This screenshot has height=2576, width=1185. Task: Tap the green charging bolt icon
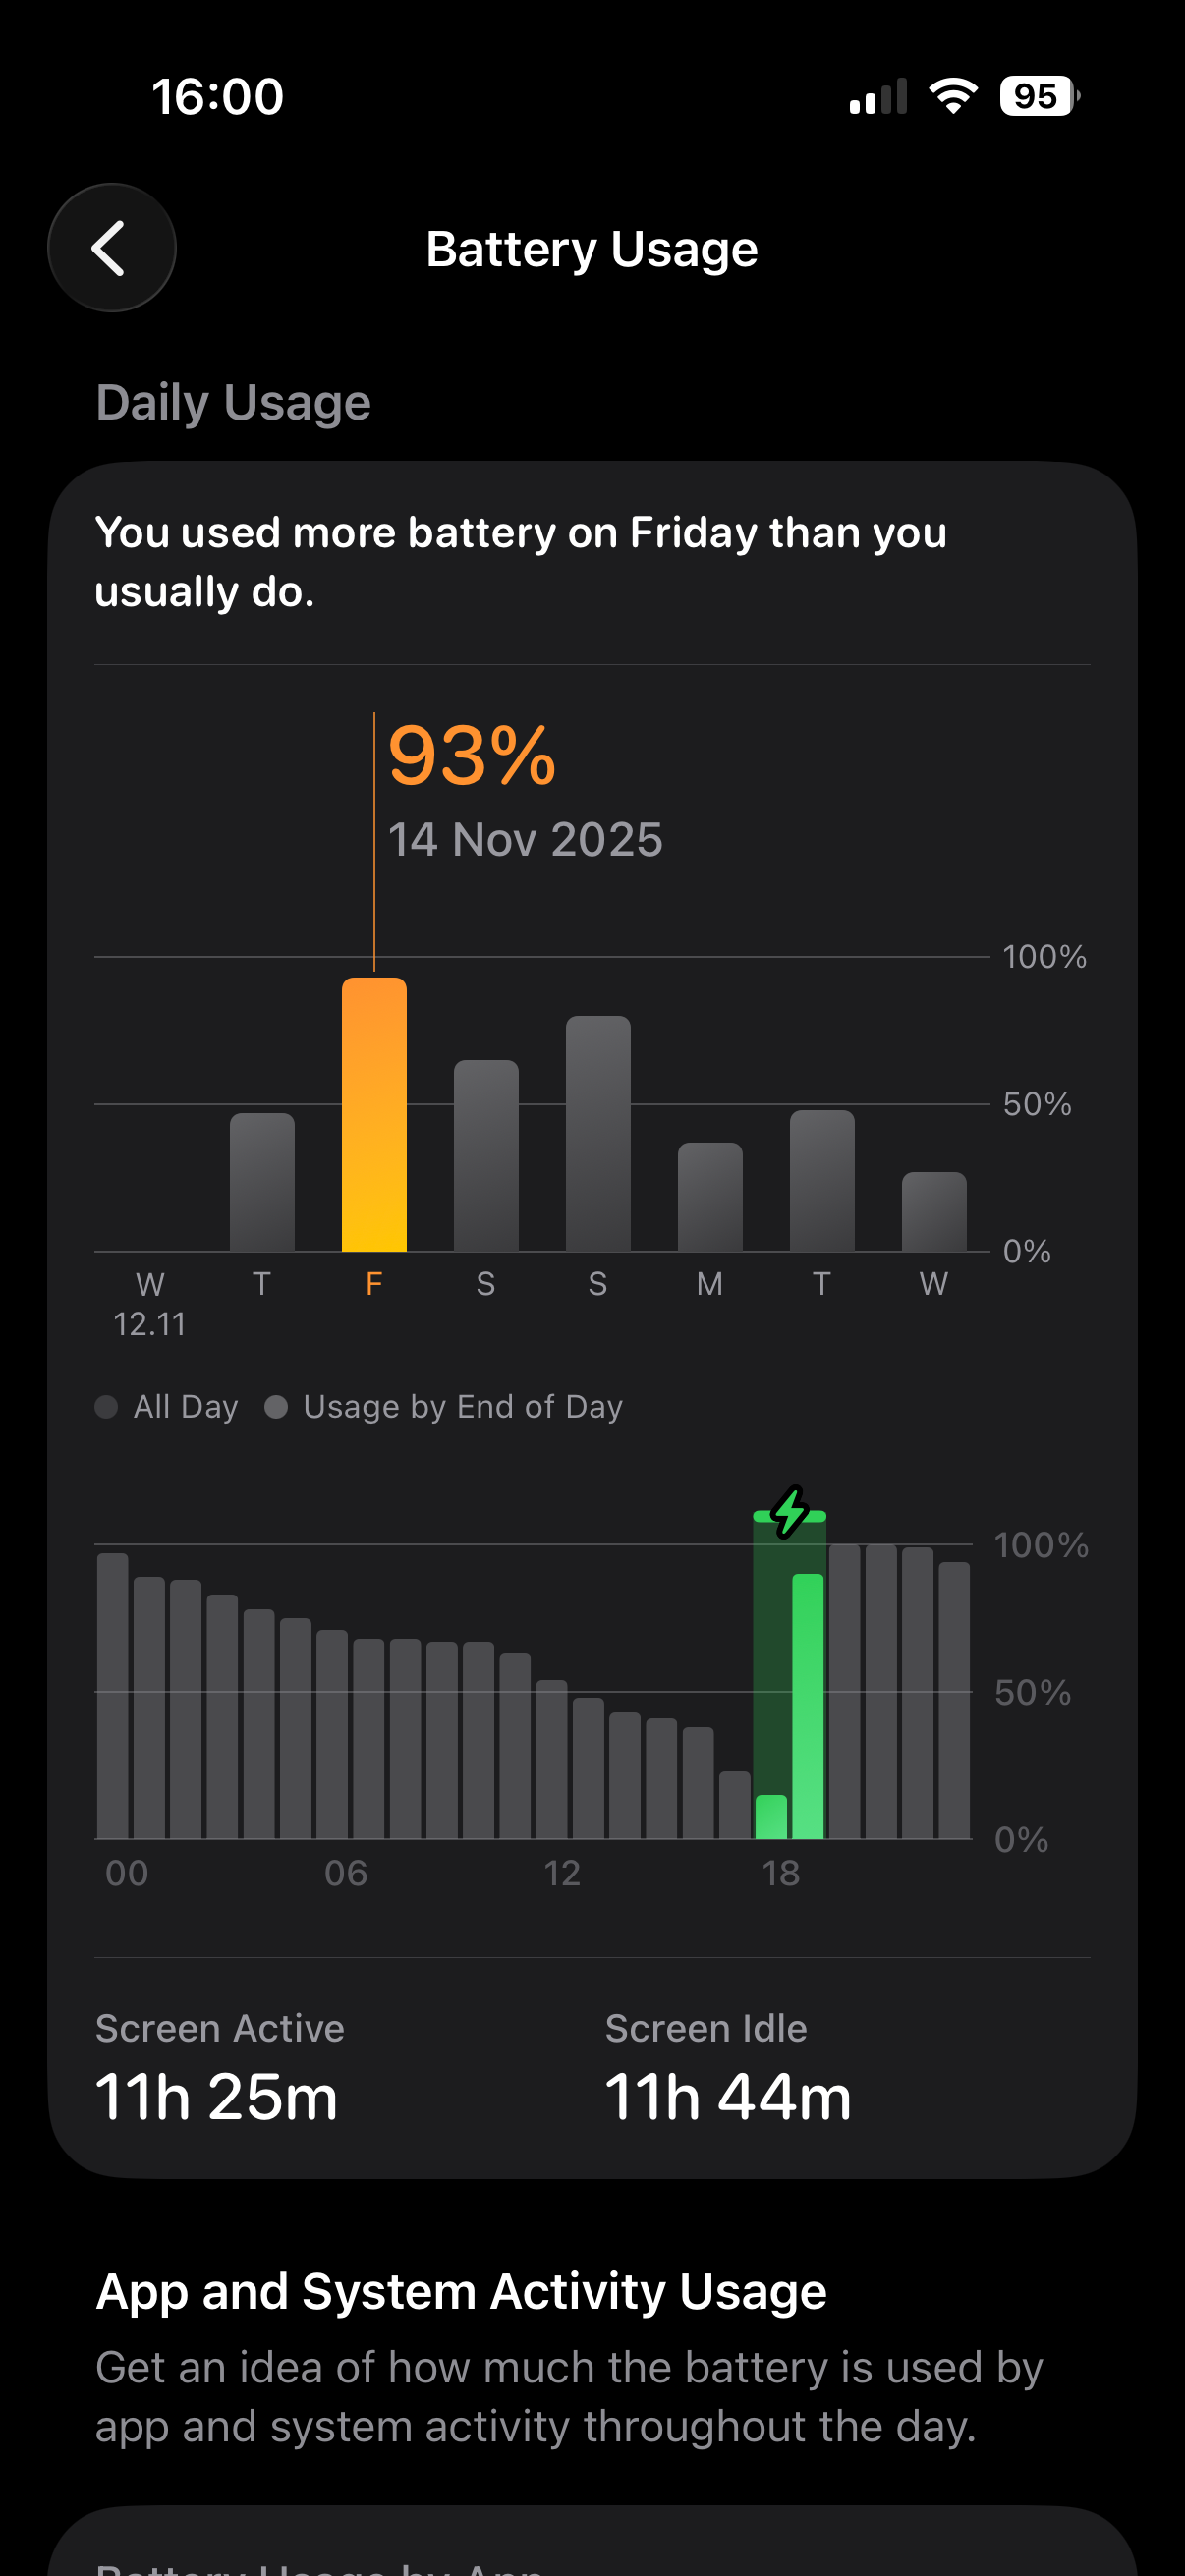point(790,1512)
